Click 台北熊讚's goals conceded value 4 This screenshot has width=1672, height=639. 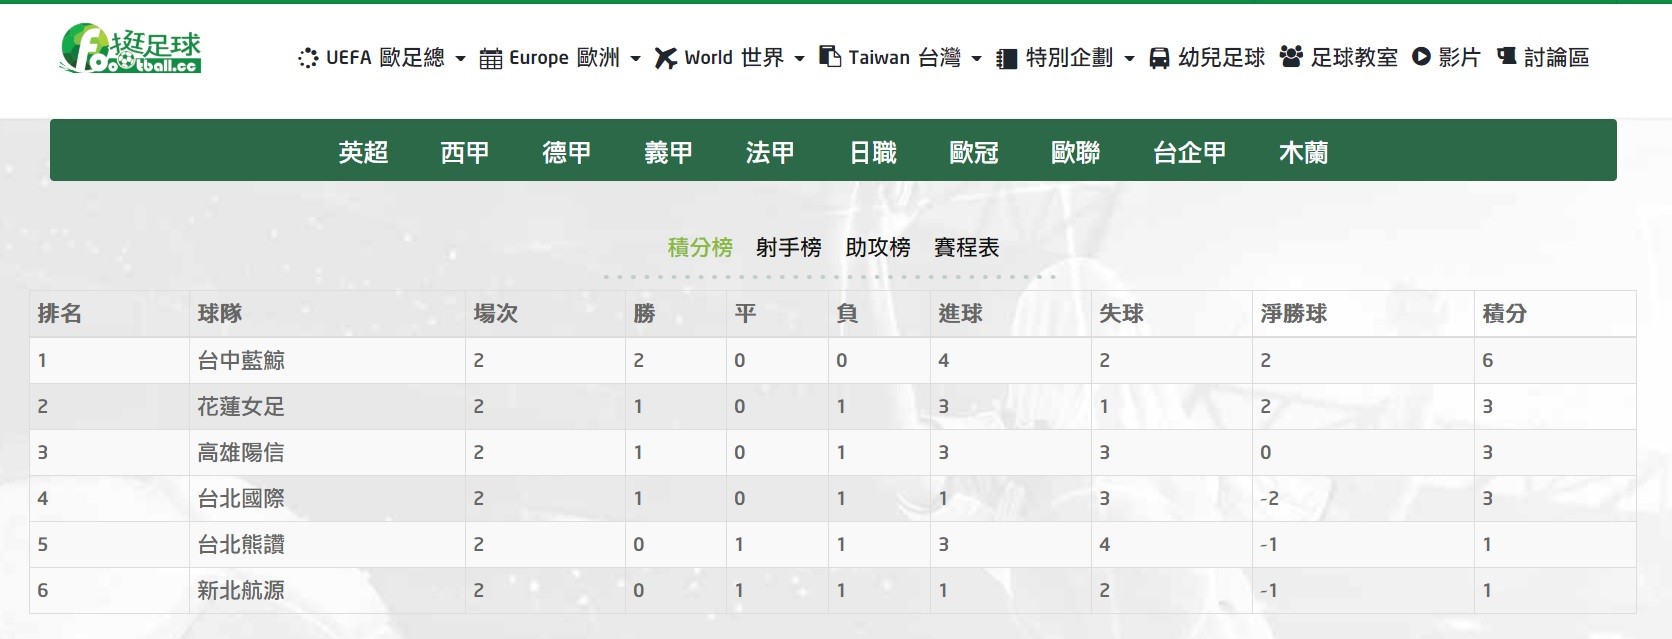click(x=1105, y=544)
